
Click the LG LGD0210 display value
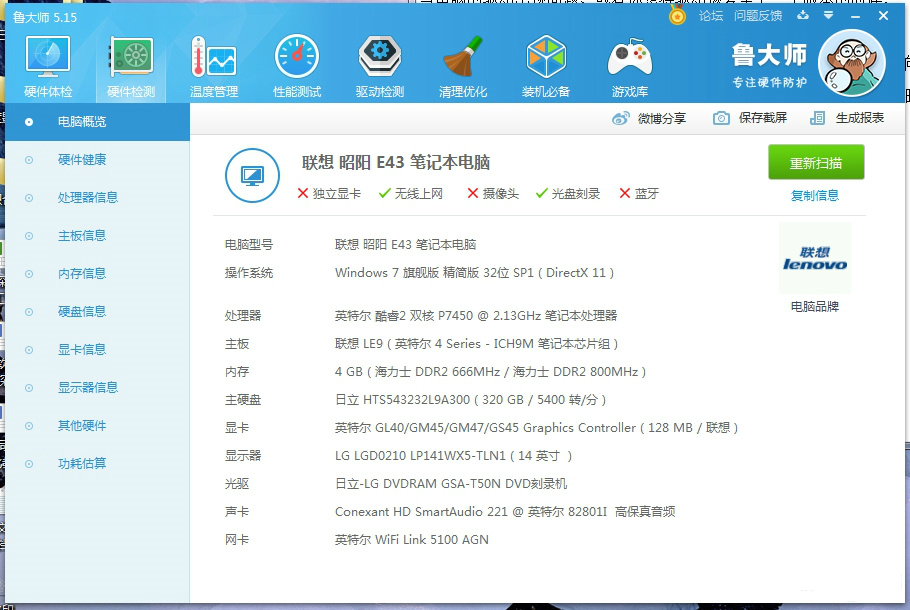(x=453, y=456)
